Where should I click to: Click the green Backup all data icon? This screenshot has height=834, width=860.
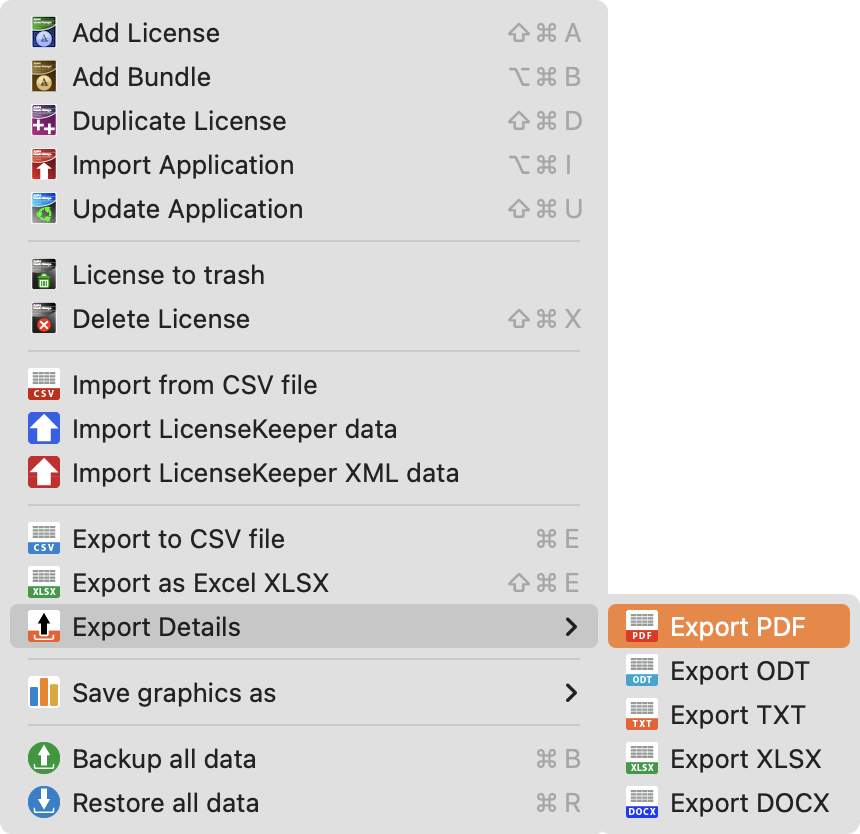point(43,759)
